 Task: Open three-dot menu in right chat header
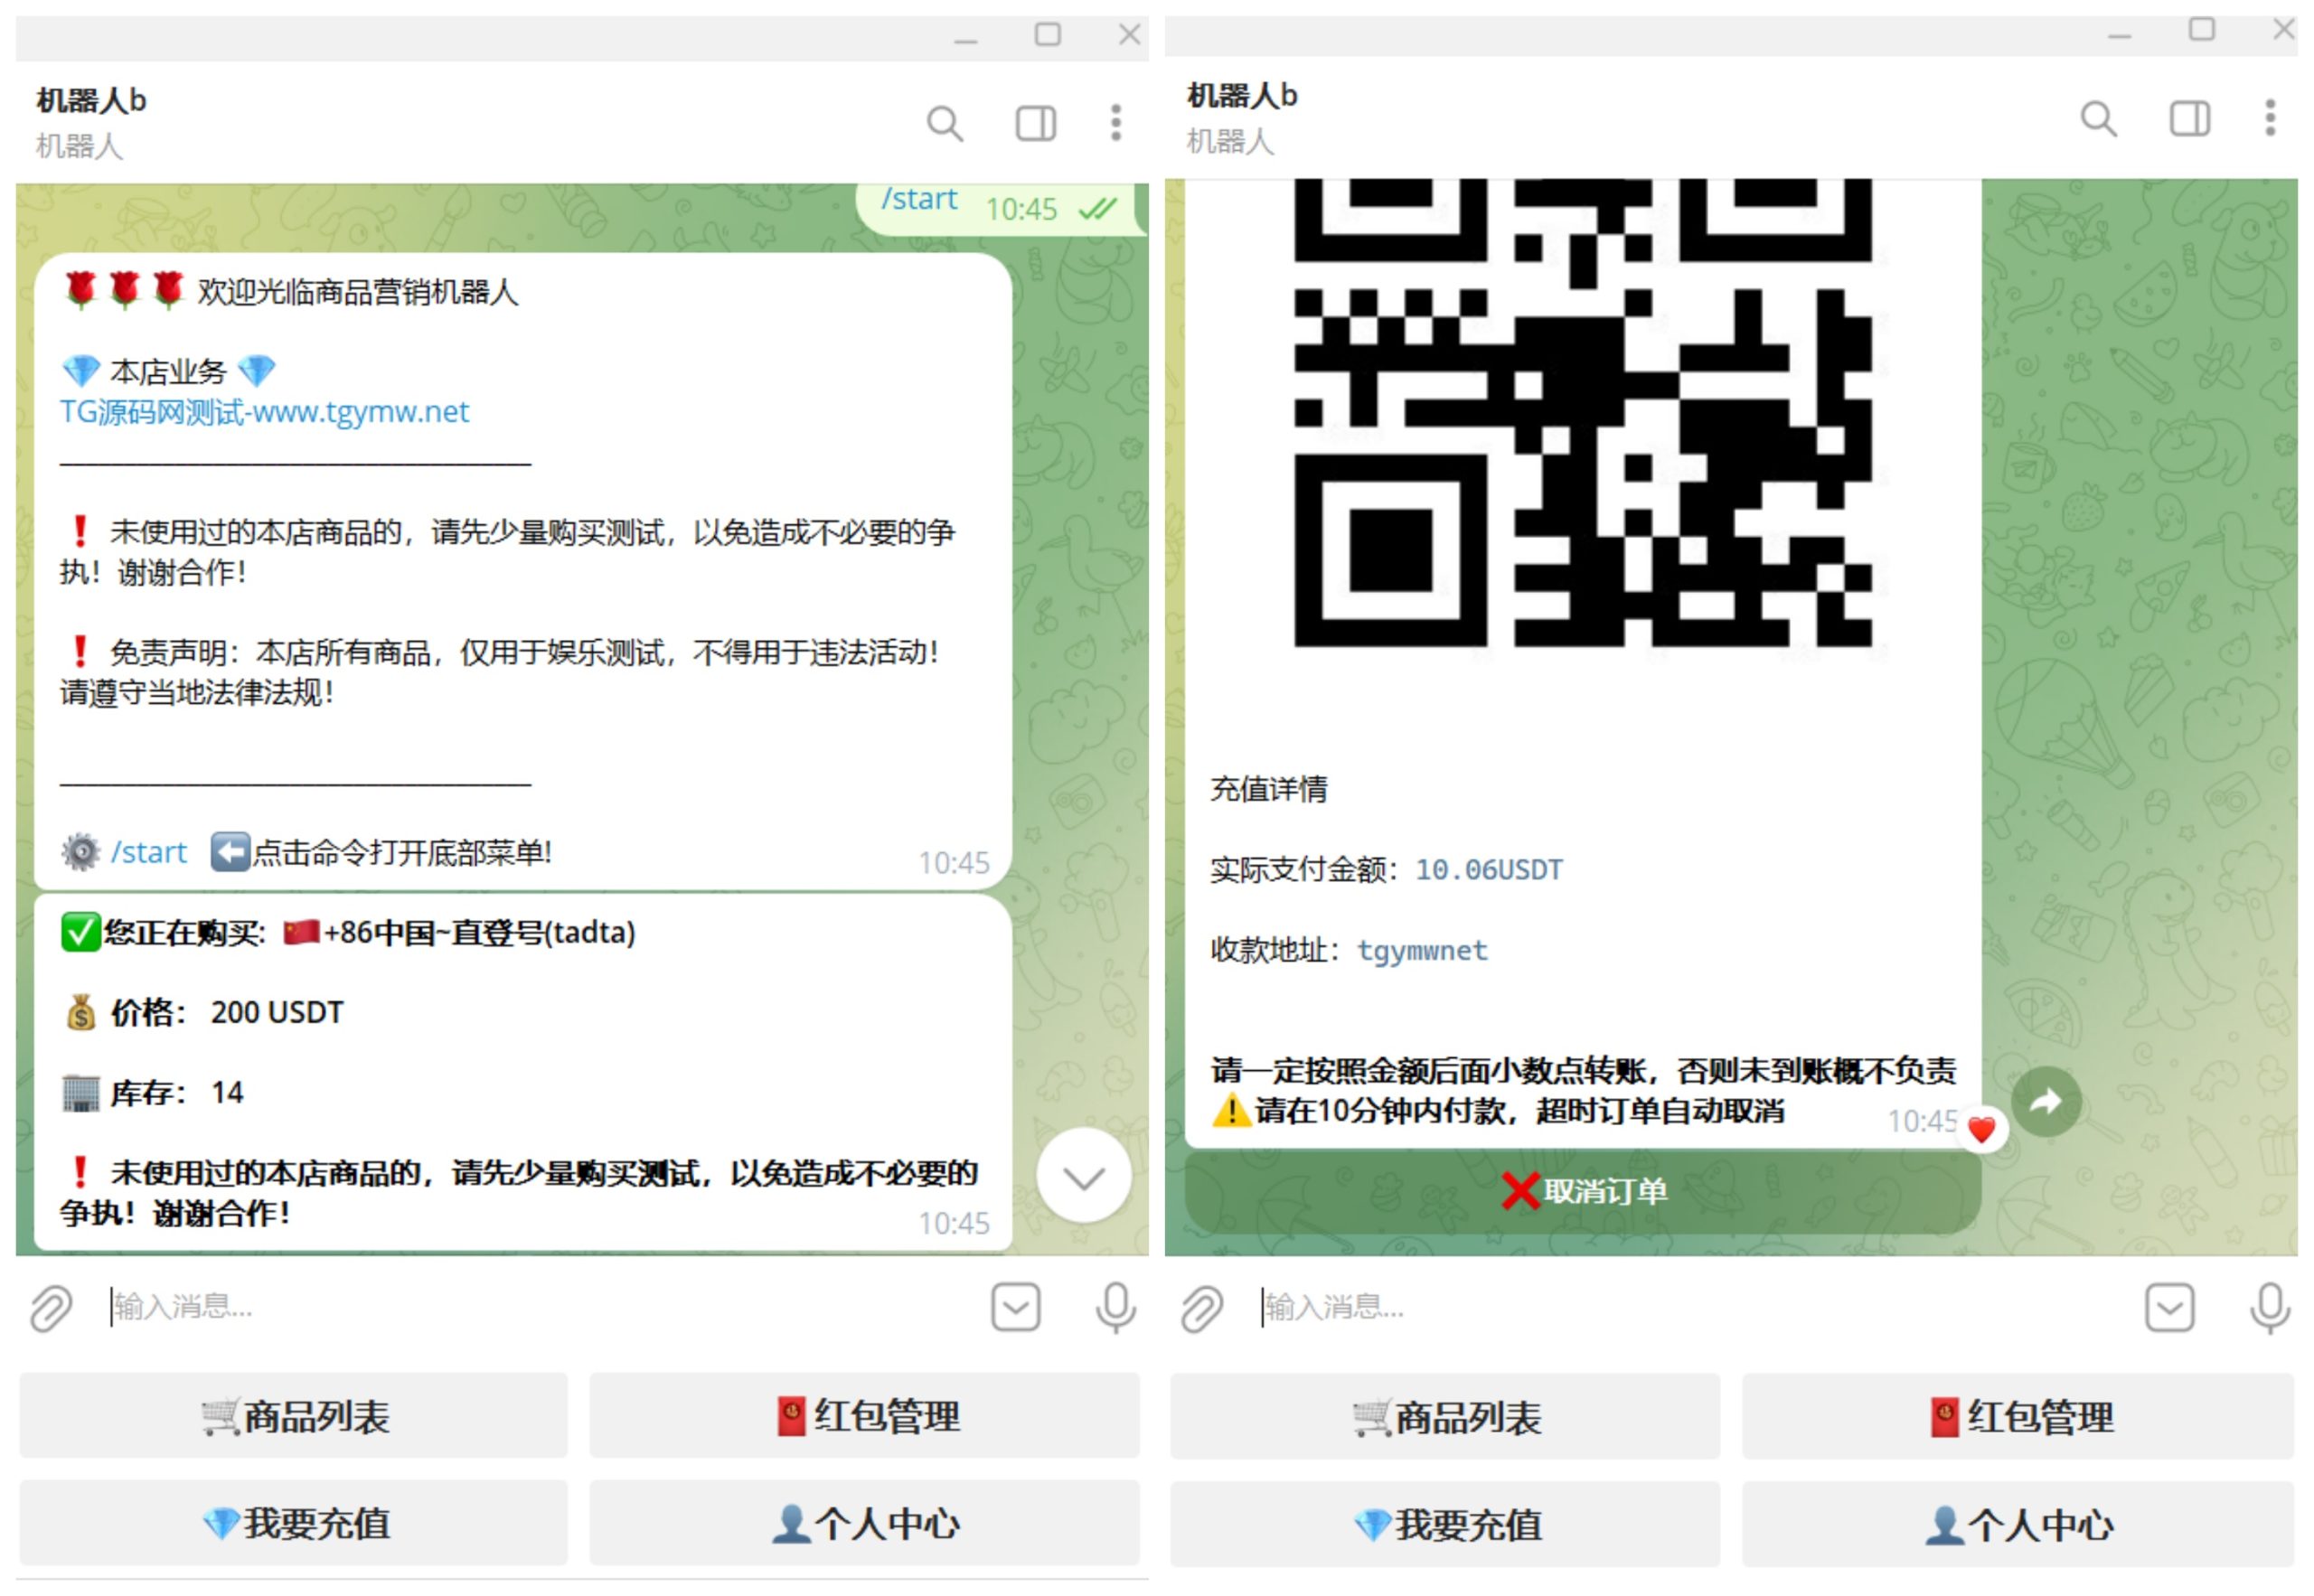[2269, 118]
